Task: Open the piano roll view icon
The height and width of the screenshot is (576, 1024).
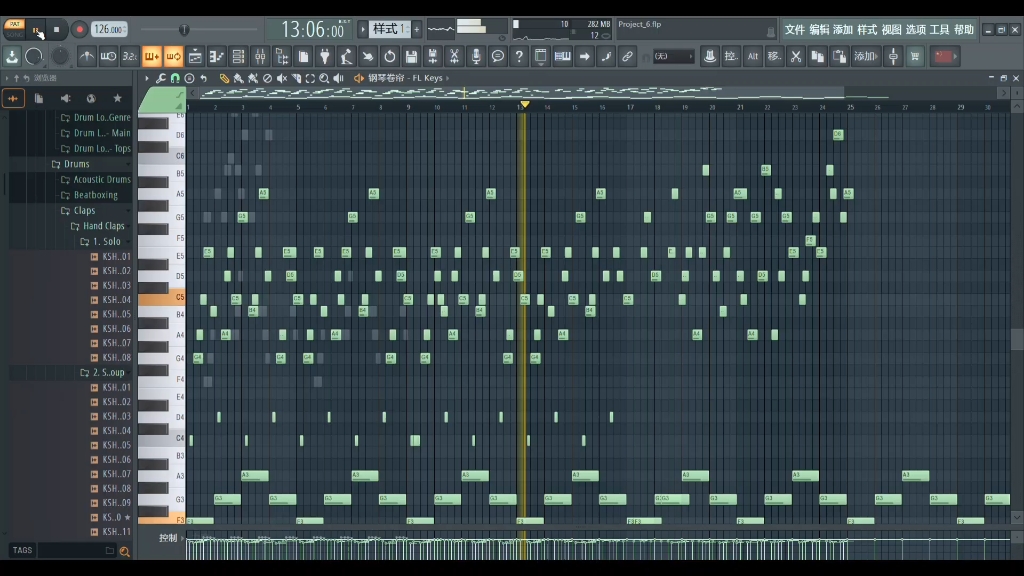Action: (216, 56)
